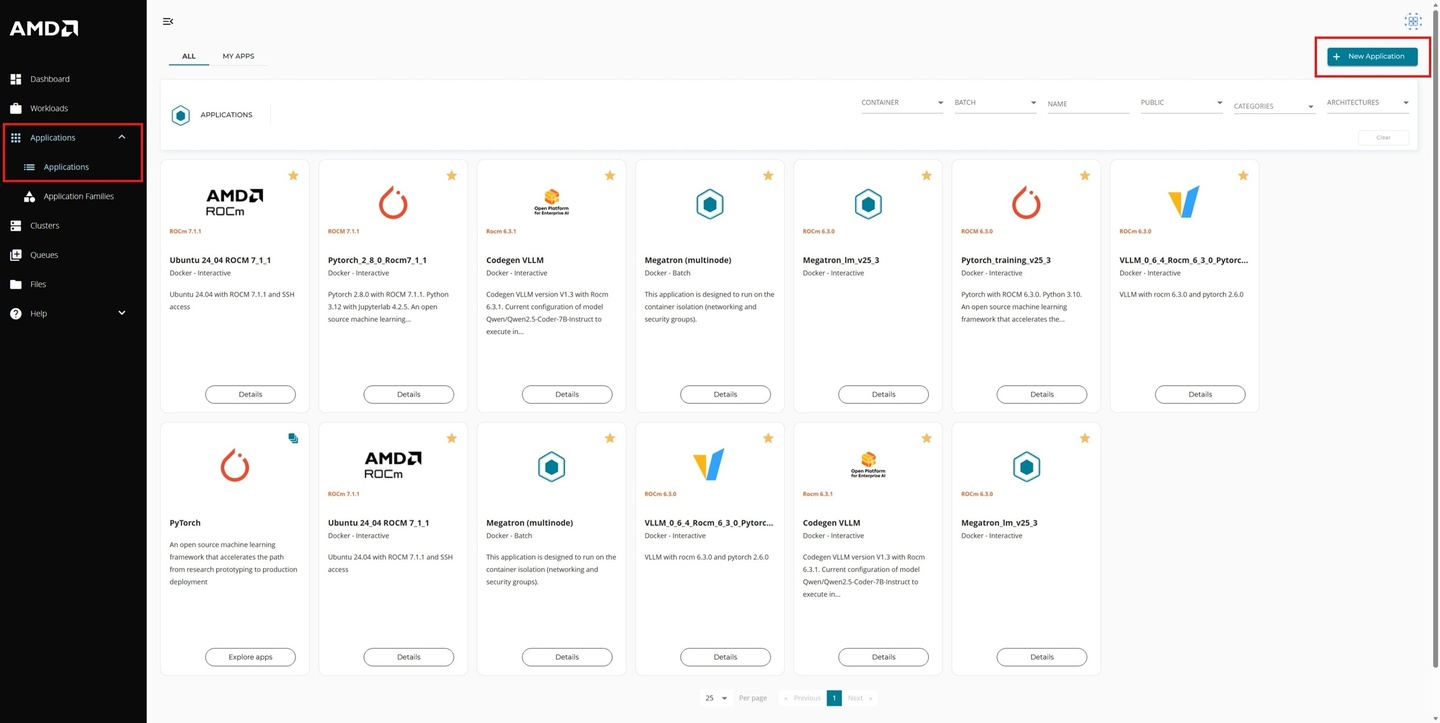Toggle favorite star on Ubuntu 24_04 ROCM 7_1_1 card

pyautogui.click(x=293, y=176)
